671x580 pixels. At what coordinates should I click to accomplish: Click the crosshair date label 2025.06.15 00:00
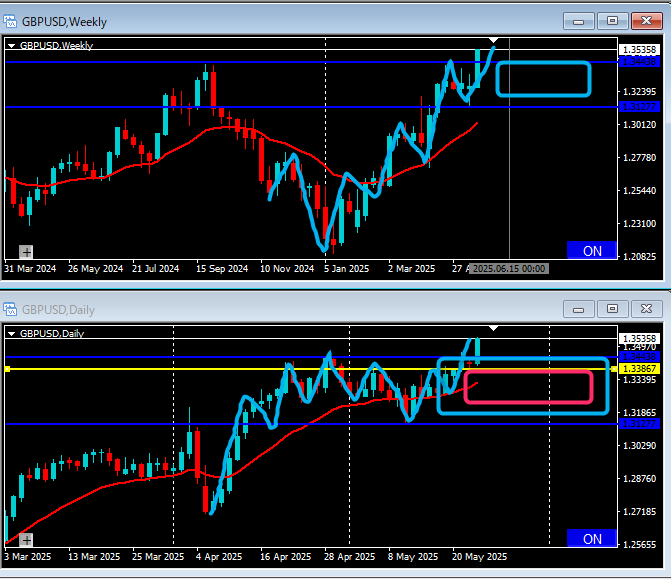pos(509,268)
